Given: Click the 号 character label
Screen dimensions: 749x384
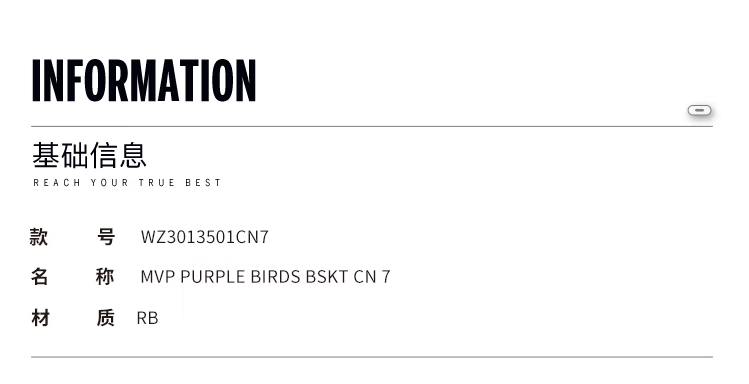Looking at the screenshot, I should (x=106, y=237).
